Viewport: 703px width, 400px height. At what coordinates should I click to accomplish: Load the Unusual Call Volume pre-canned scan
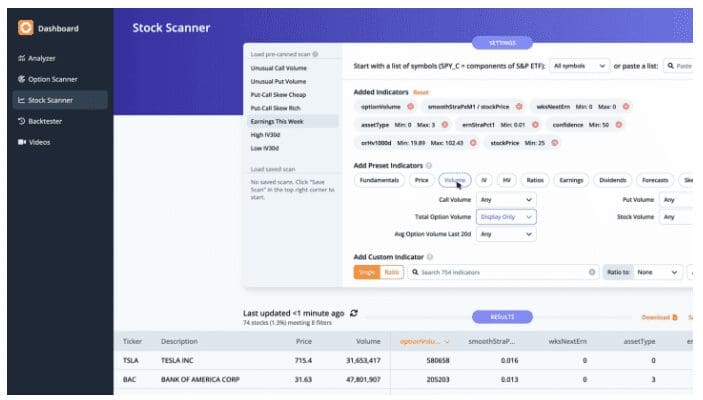(x=278, y=68)
